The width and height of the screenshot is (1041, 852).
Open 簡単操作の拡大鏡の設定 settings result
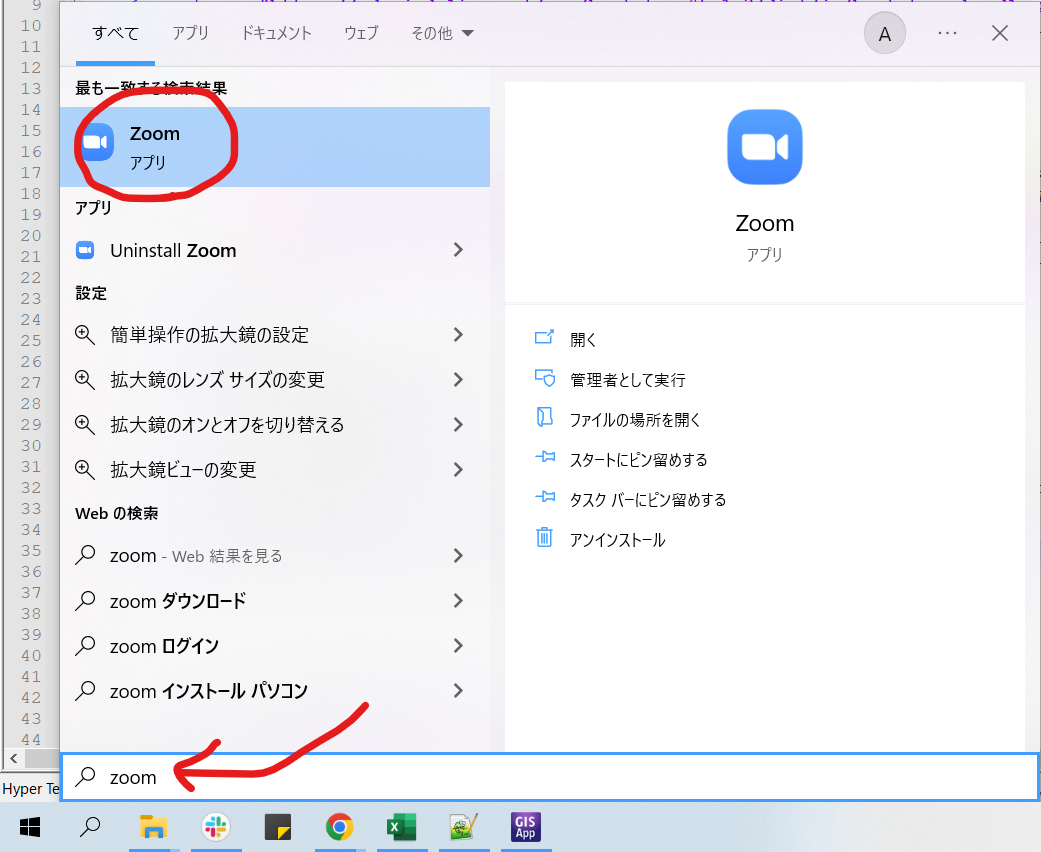[x=275, y=335]
